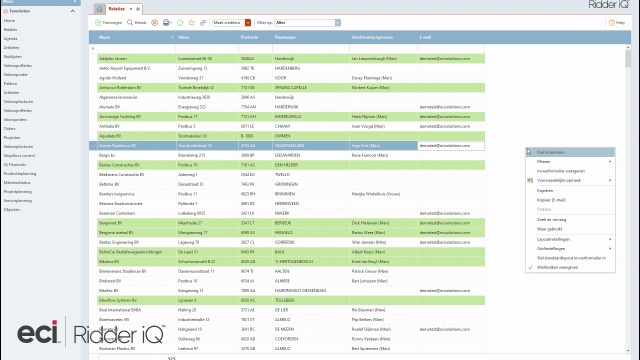This screenshot has width=640, height=360.
Task: Open Objecten in sidebar
Action: point(12,209)
